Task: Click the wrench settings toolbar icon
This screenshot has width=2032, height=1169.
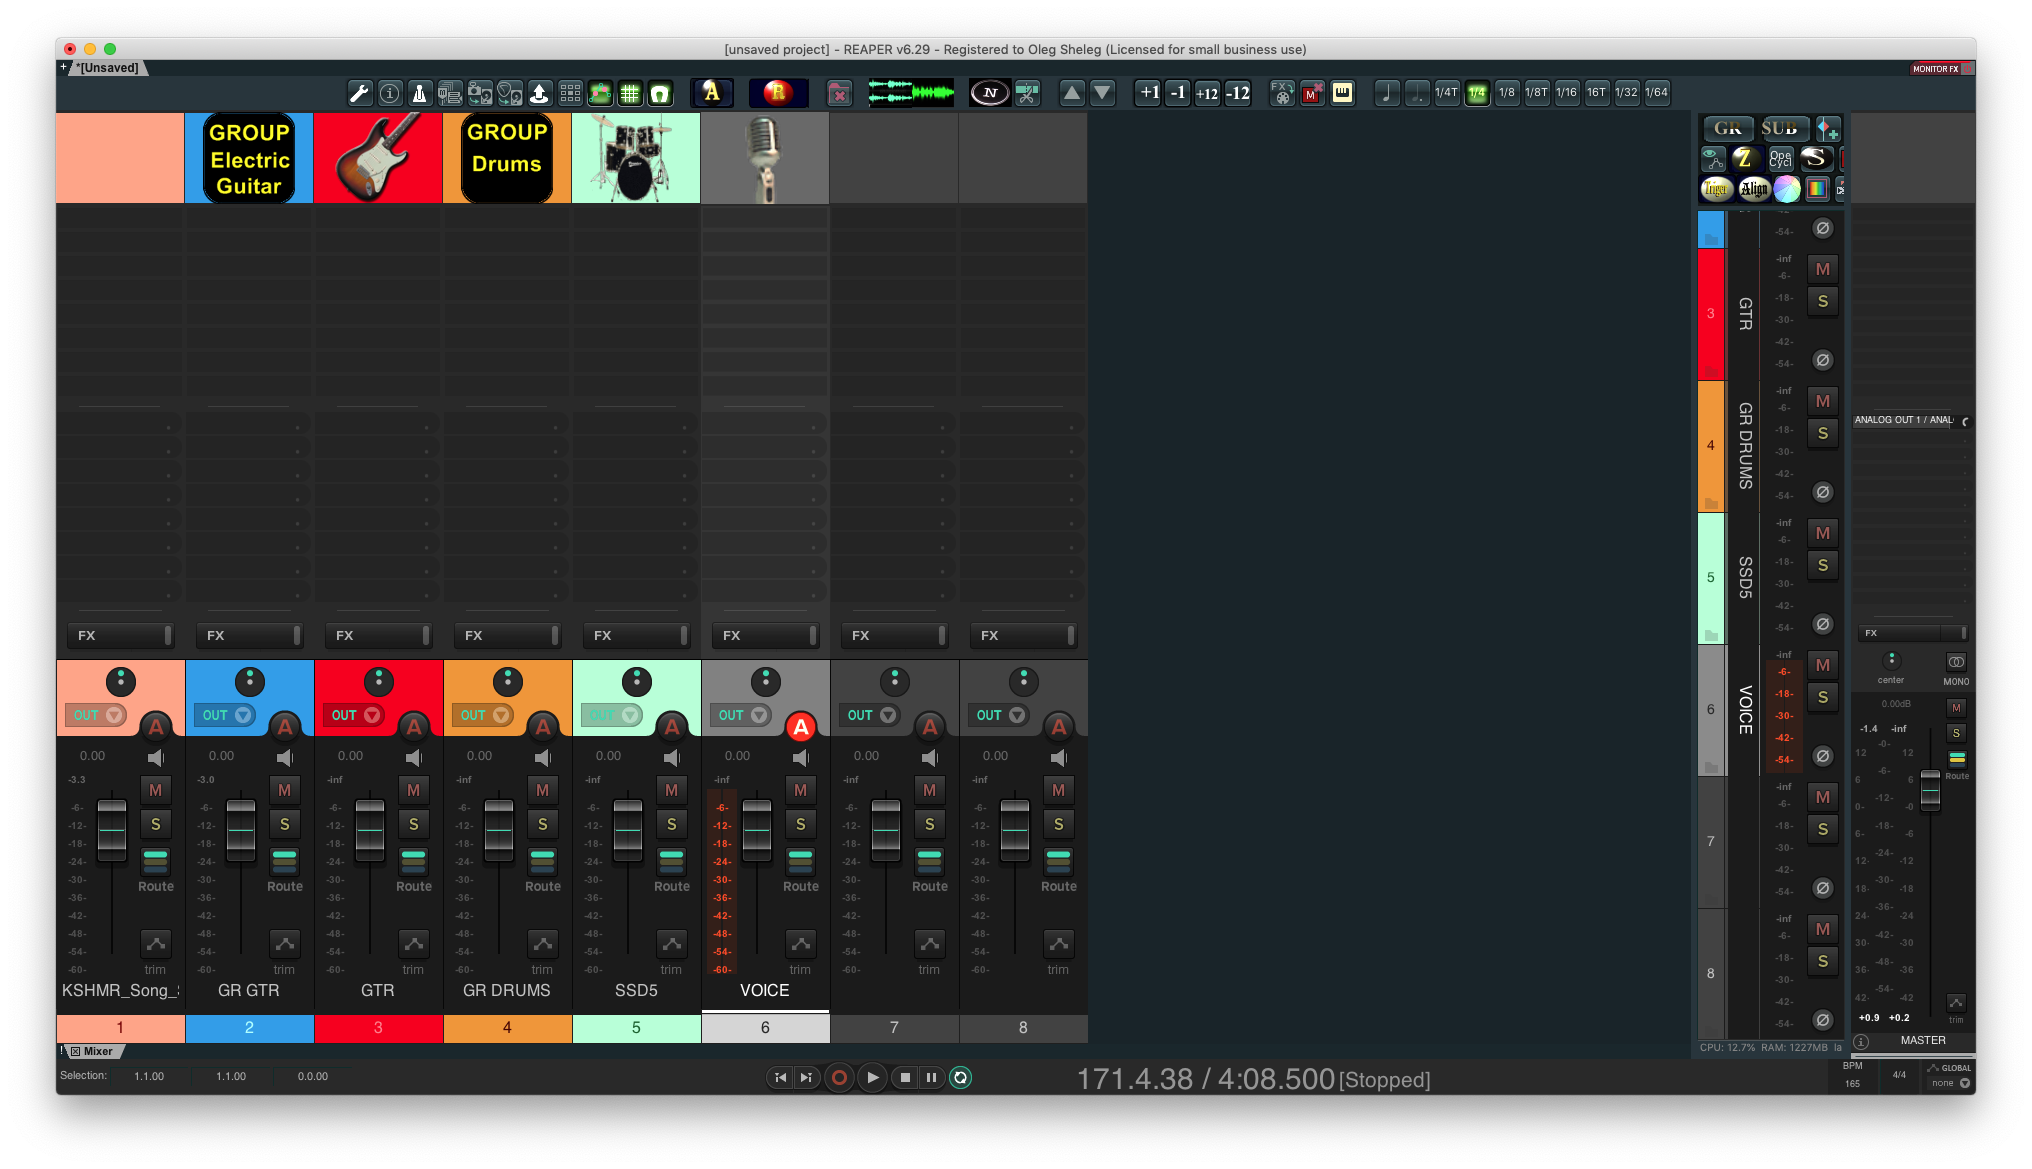Action: (359, 93)
